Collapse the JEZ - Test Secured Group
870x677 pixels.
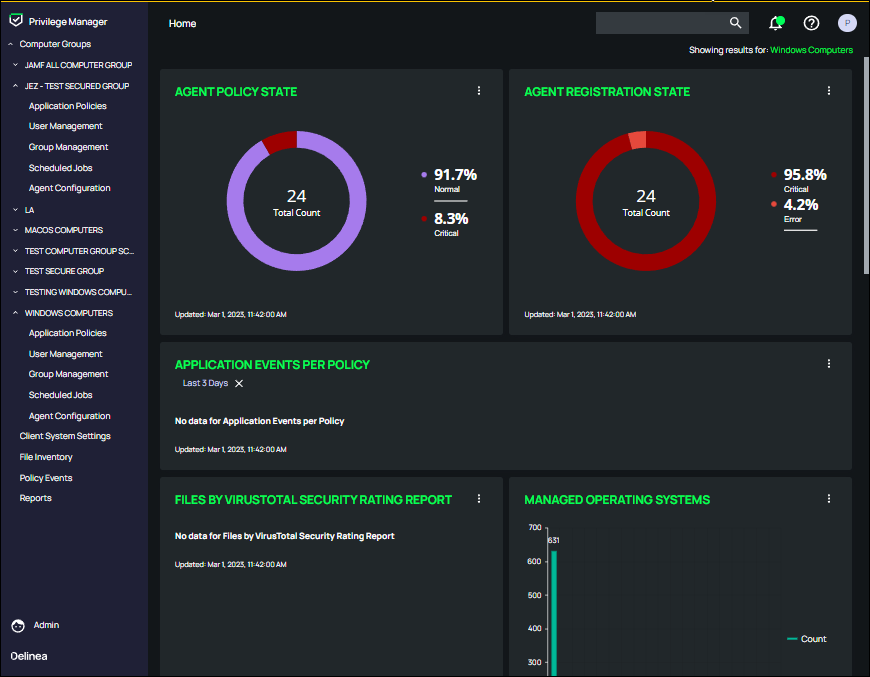[16, 86]
